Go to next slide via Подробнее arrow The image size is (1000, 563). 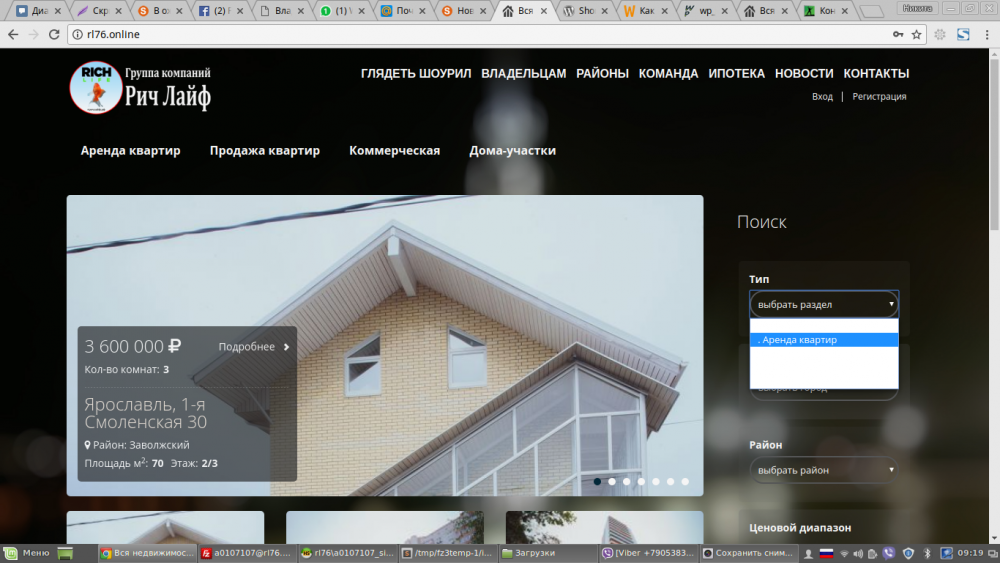(286, 347)
